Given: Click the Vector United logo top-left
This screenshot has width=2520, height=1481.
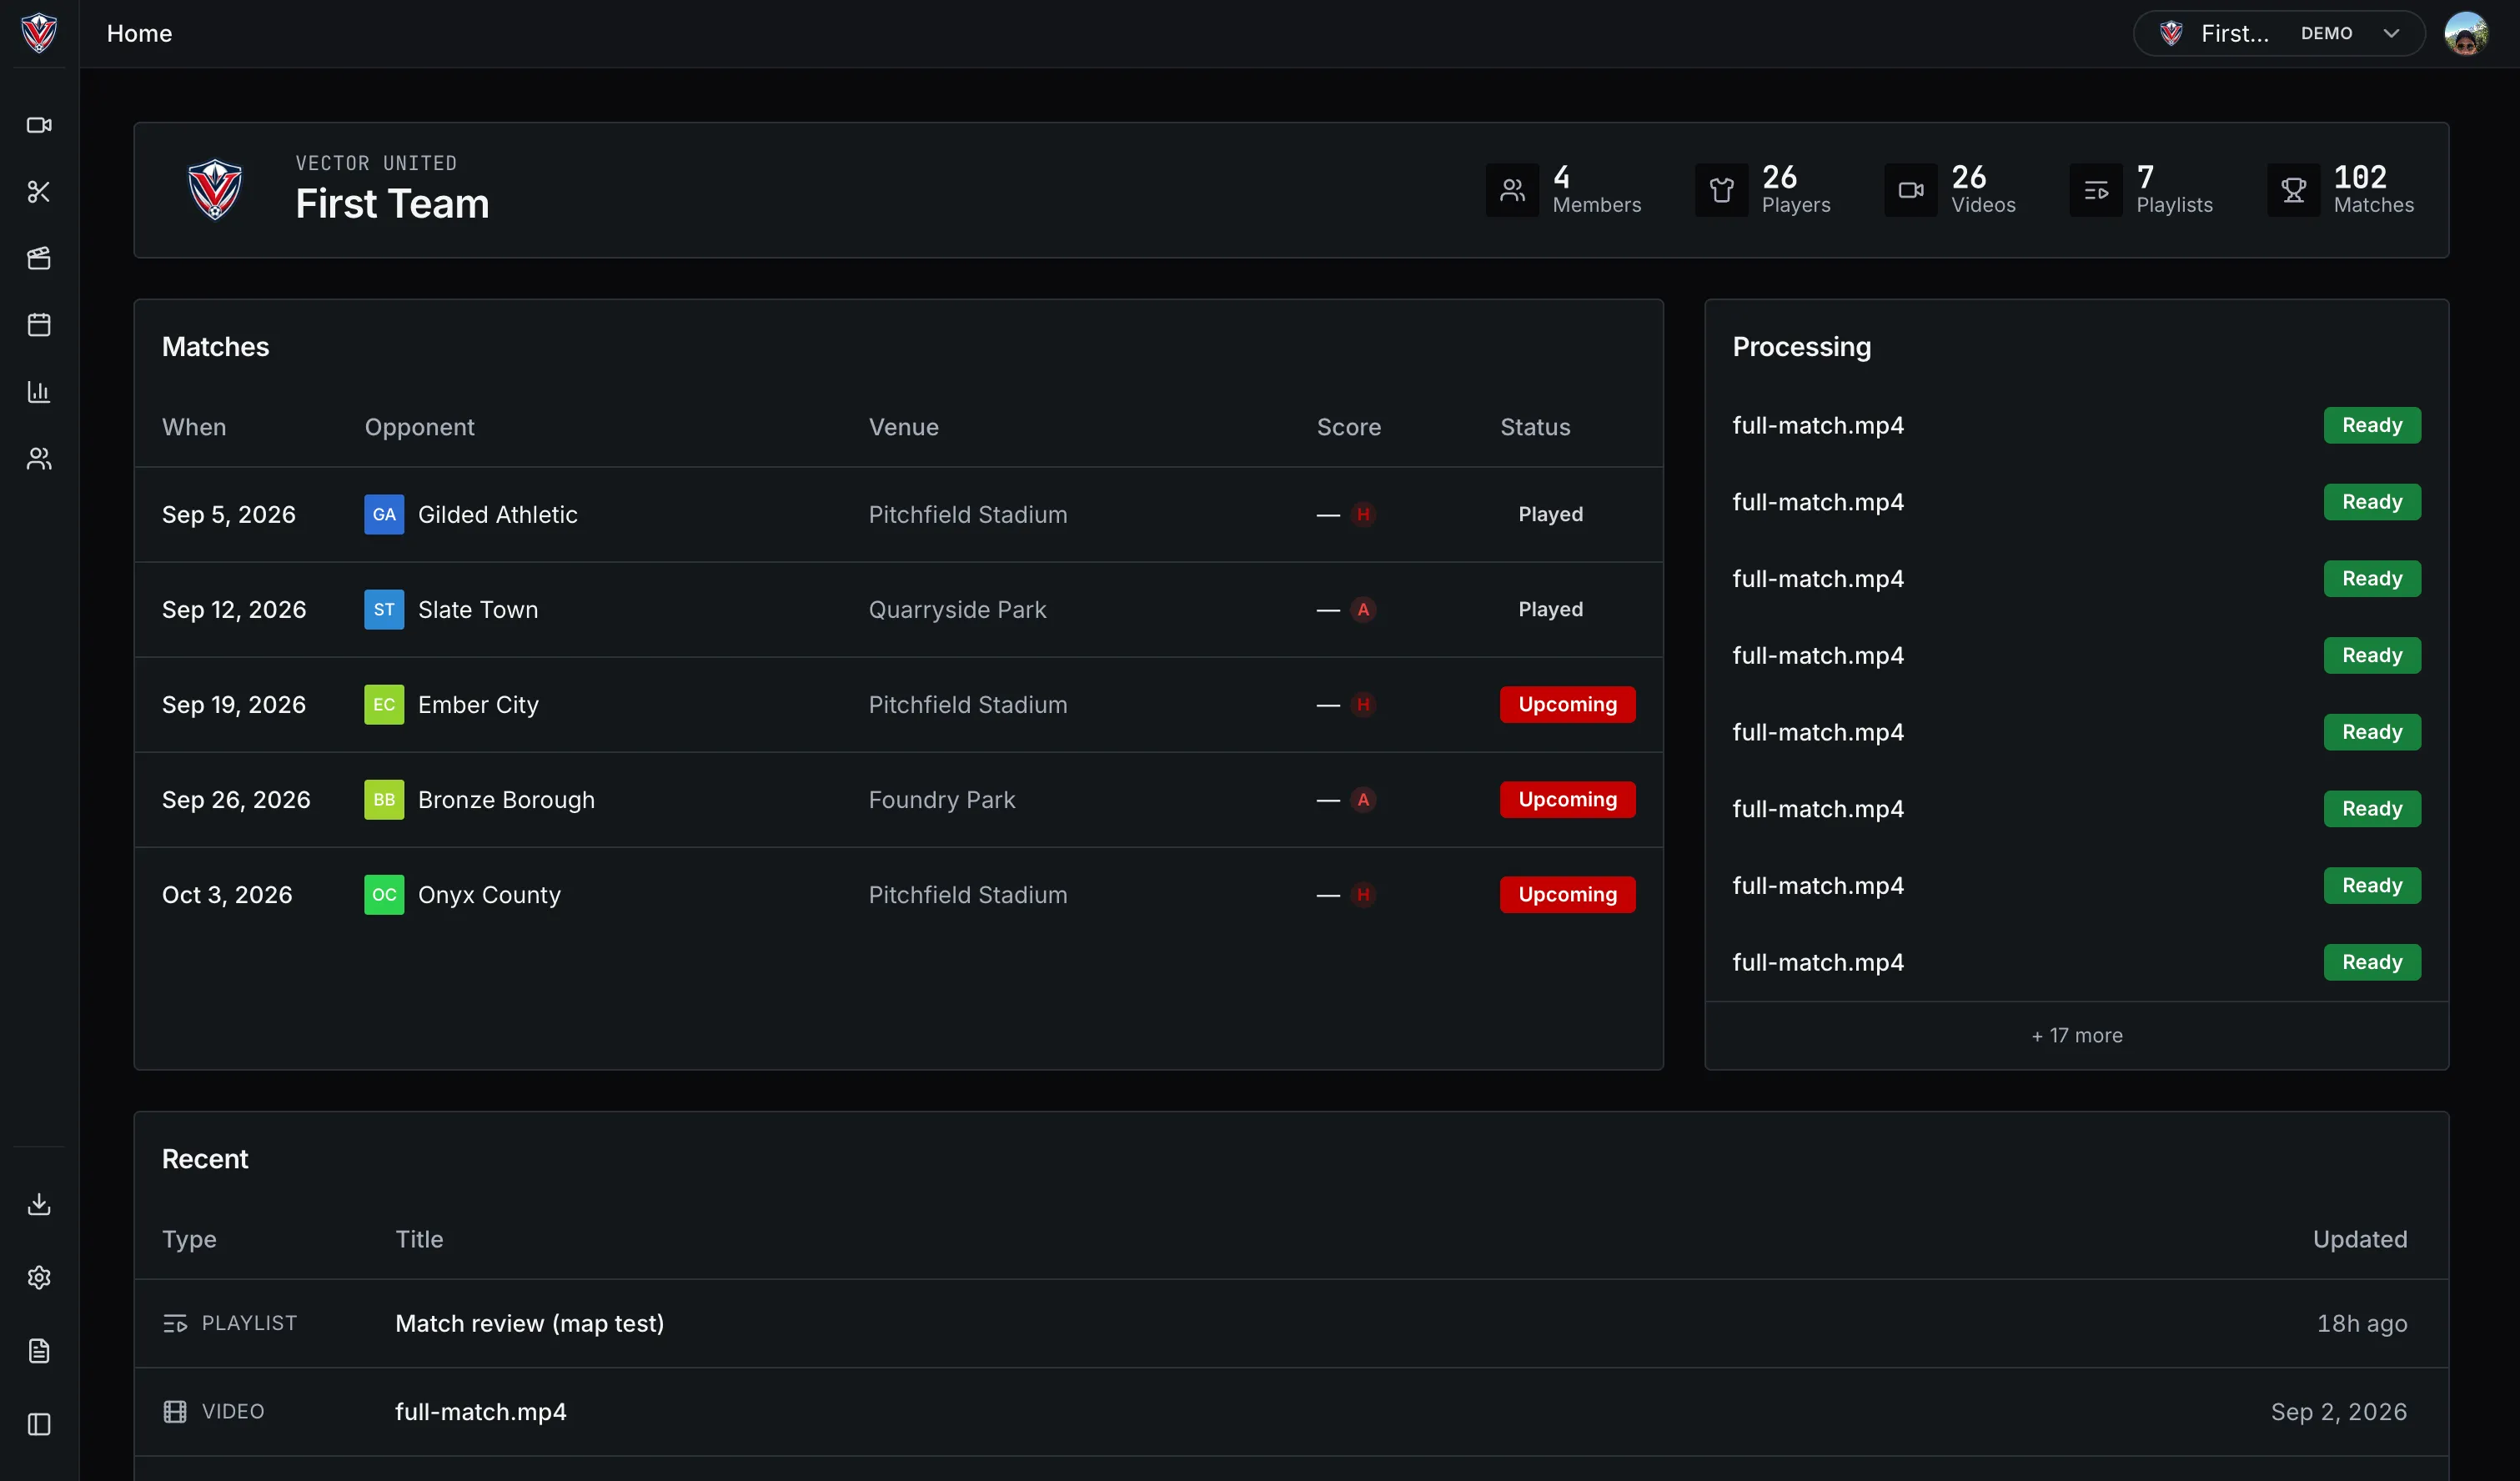Looking at the screenshot, I should (x=39, y=33).
